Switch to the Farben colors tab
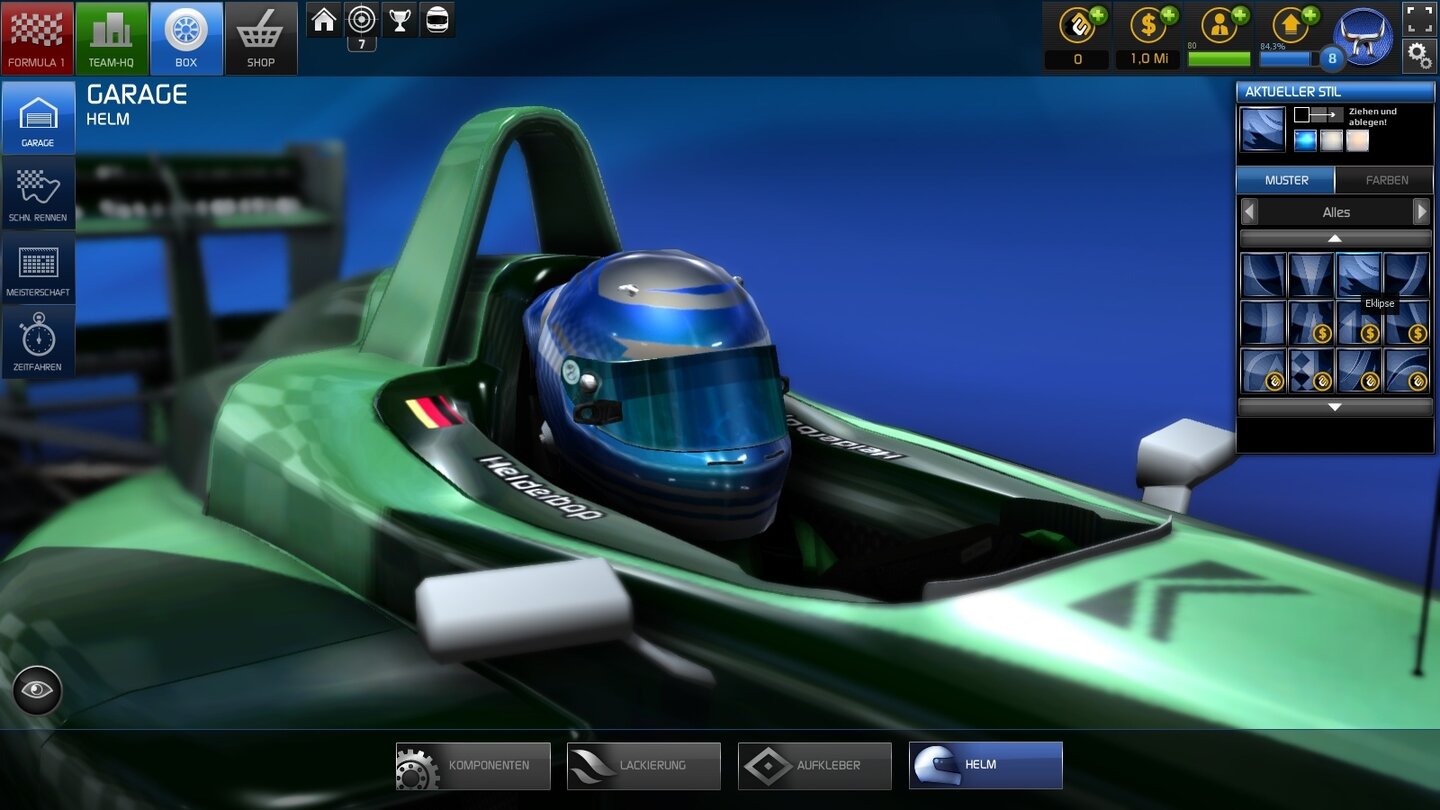 click(1386, 180)
